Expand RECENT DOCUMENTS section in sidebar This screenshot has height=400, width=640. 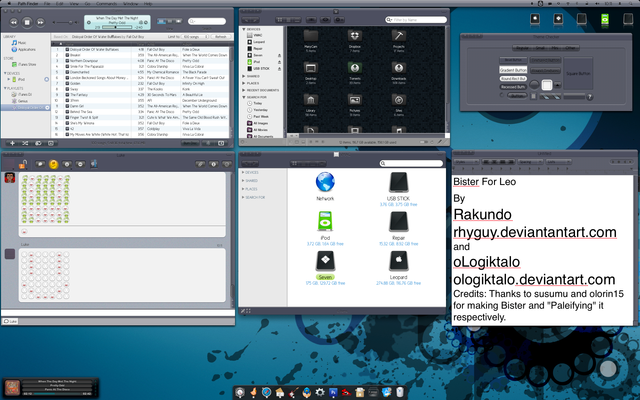(244, 90)
